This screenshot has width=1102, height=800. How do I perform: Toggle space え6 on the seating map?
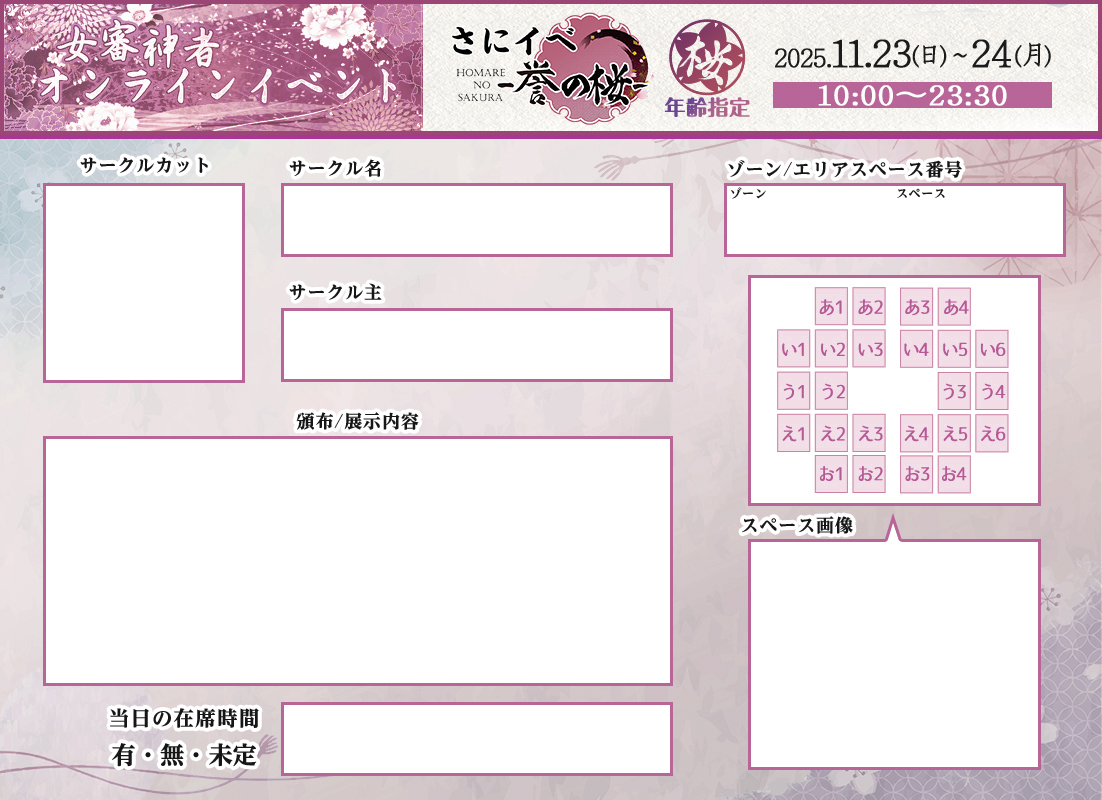tap(992, 433)
